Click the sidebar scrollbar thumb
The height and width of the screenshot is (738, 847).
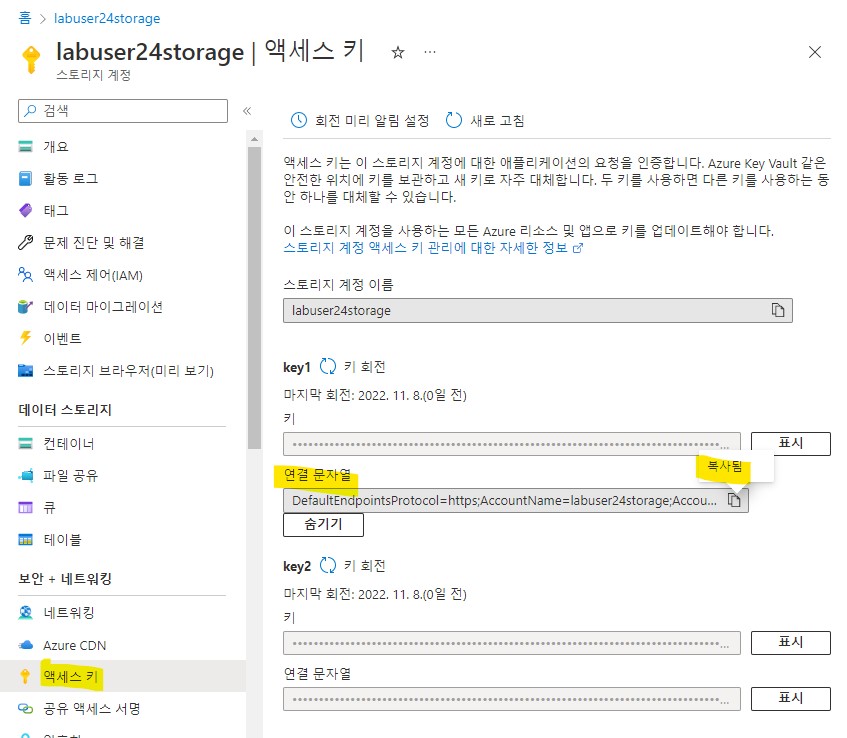coord(254,298)
